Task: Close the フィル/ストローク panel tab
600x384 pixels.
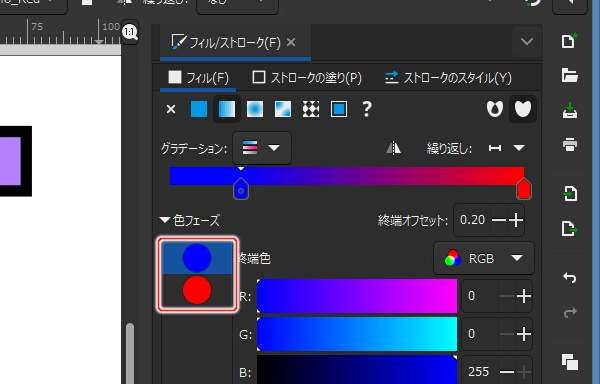Action: pos(291,42)
